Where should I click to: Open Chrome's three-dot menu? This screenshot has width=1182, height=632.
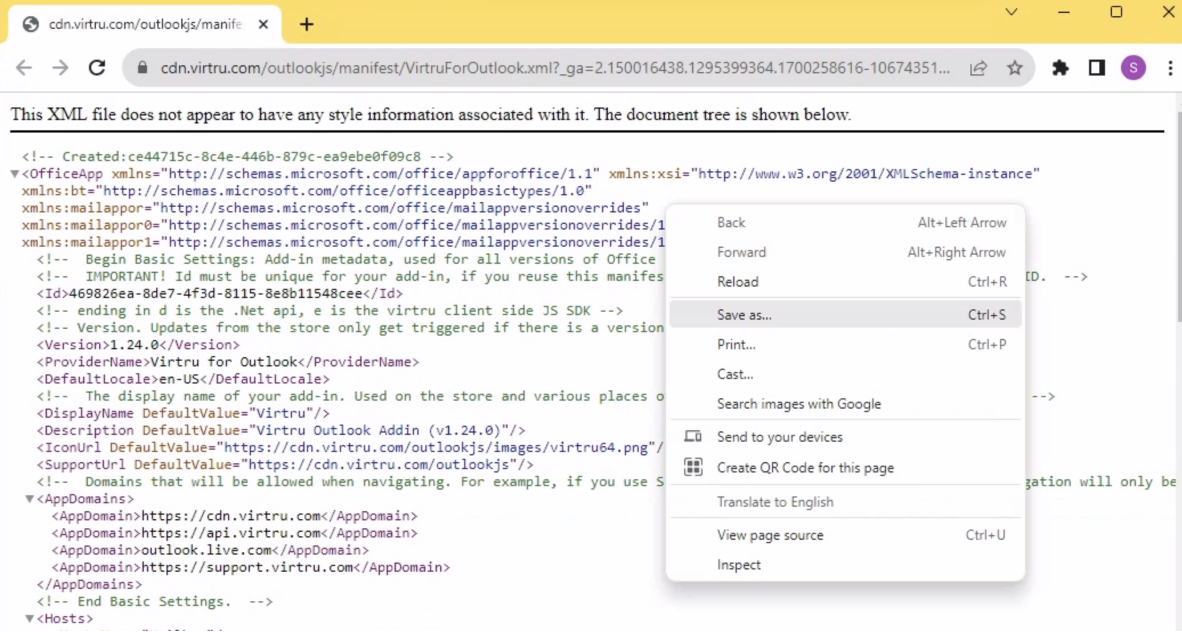(1168, 68)
